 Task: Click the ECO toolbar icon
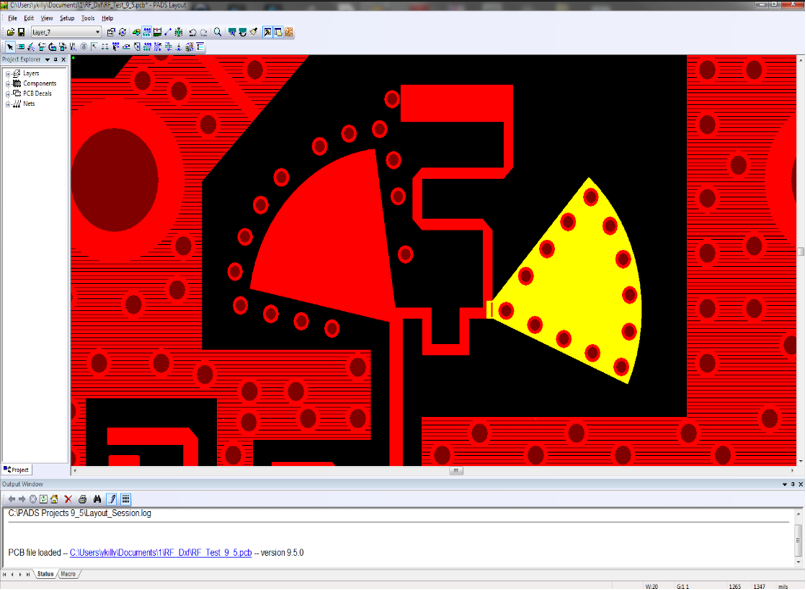[x=168, y=32]
